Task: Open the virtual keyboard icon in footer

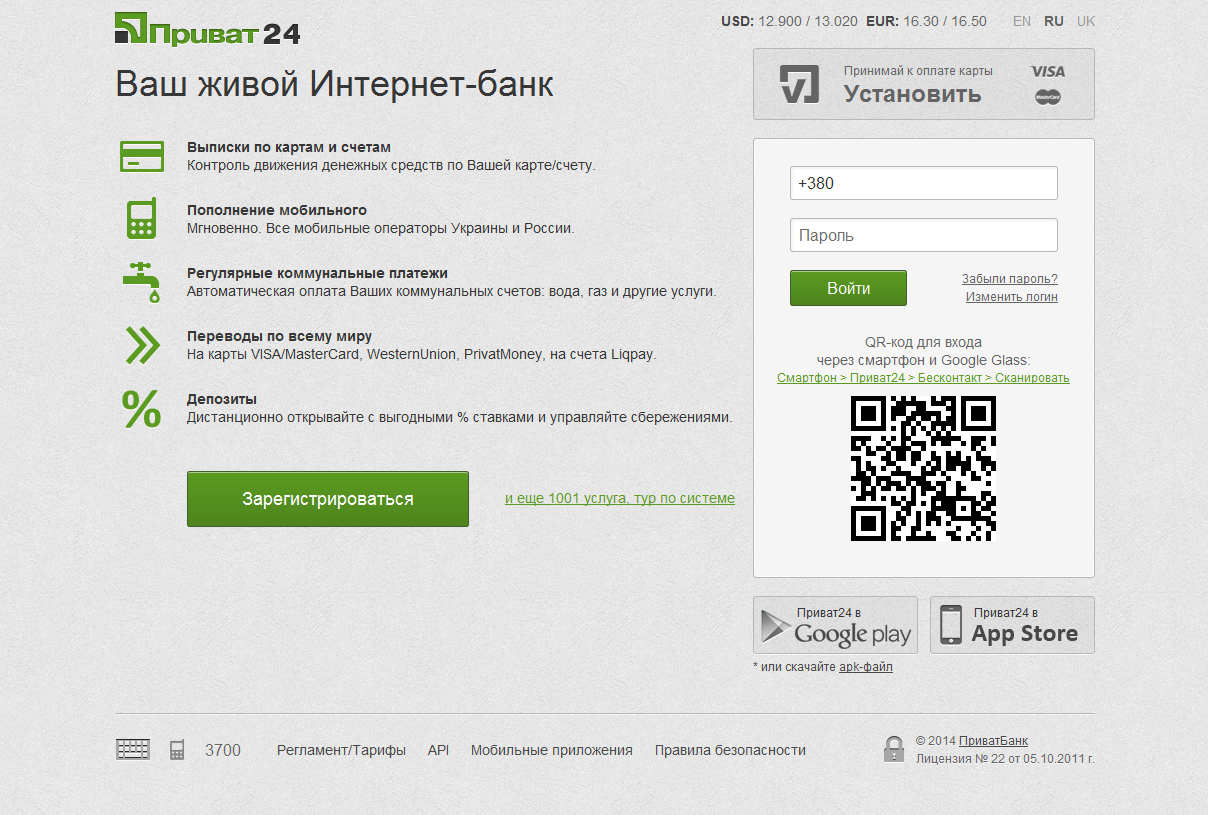Action: tap(133, 749)
